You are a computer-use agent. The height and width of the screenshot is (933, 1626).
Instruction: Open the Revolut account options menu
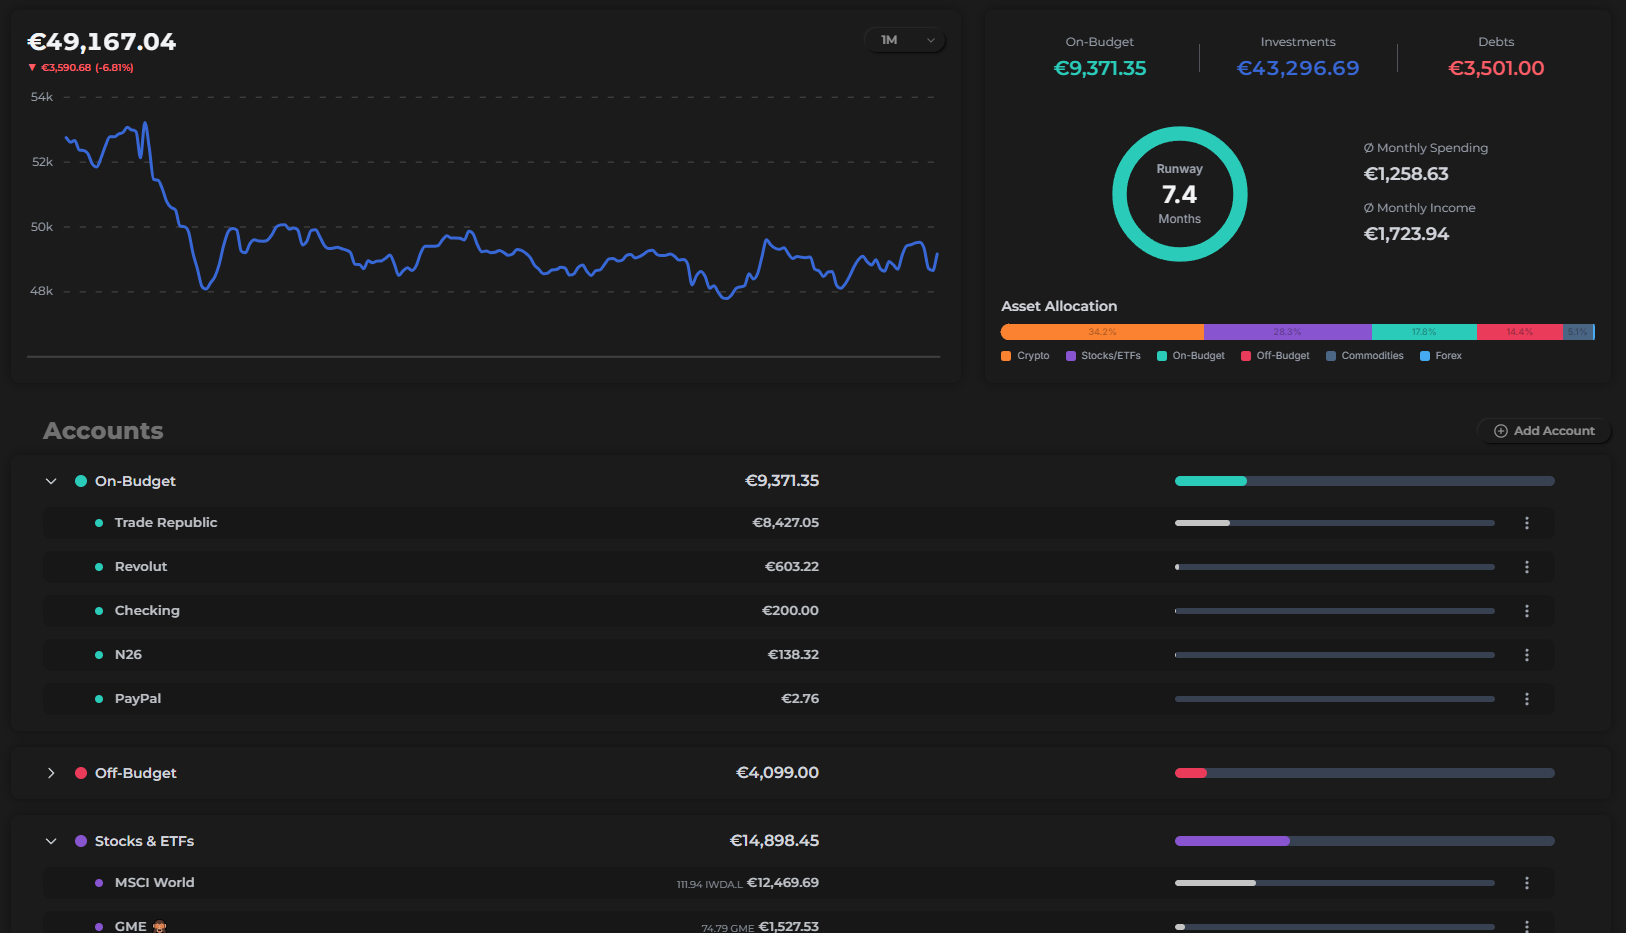point(1527,566)
